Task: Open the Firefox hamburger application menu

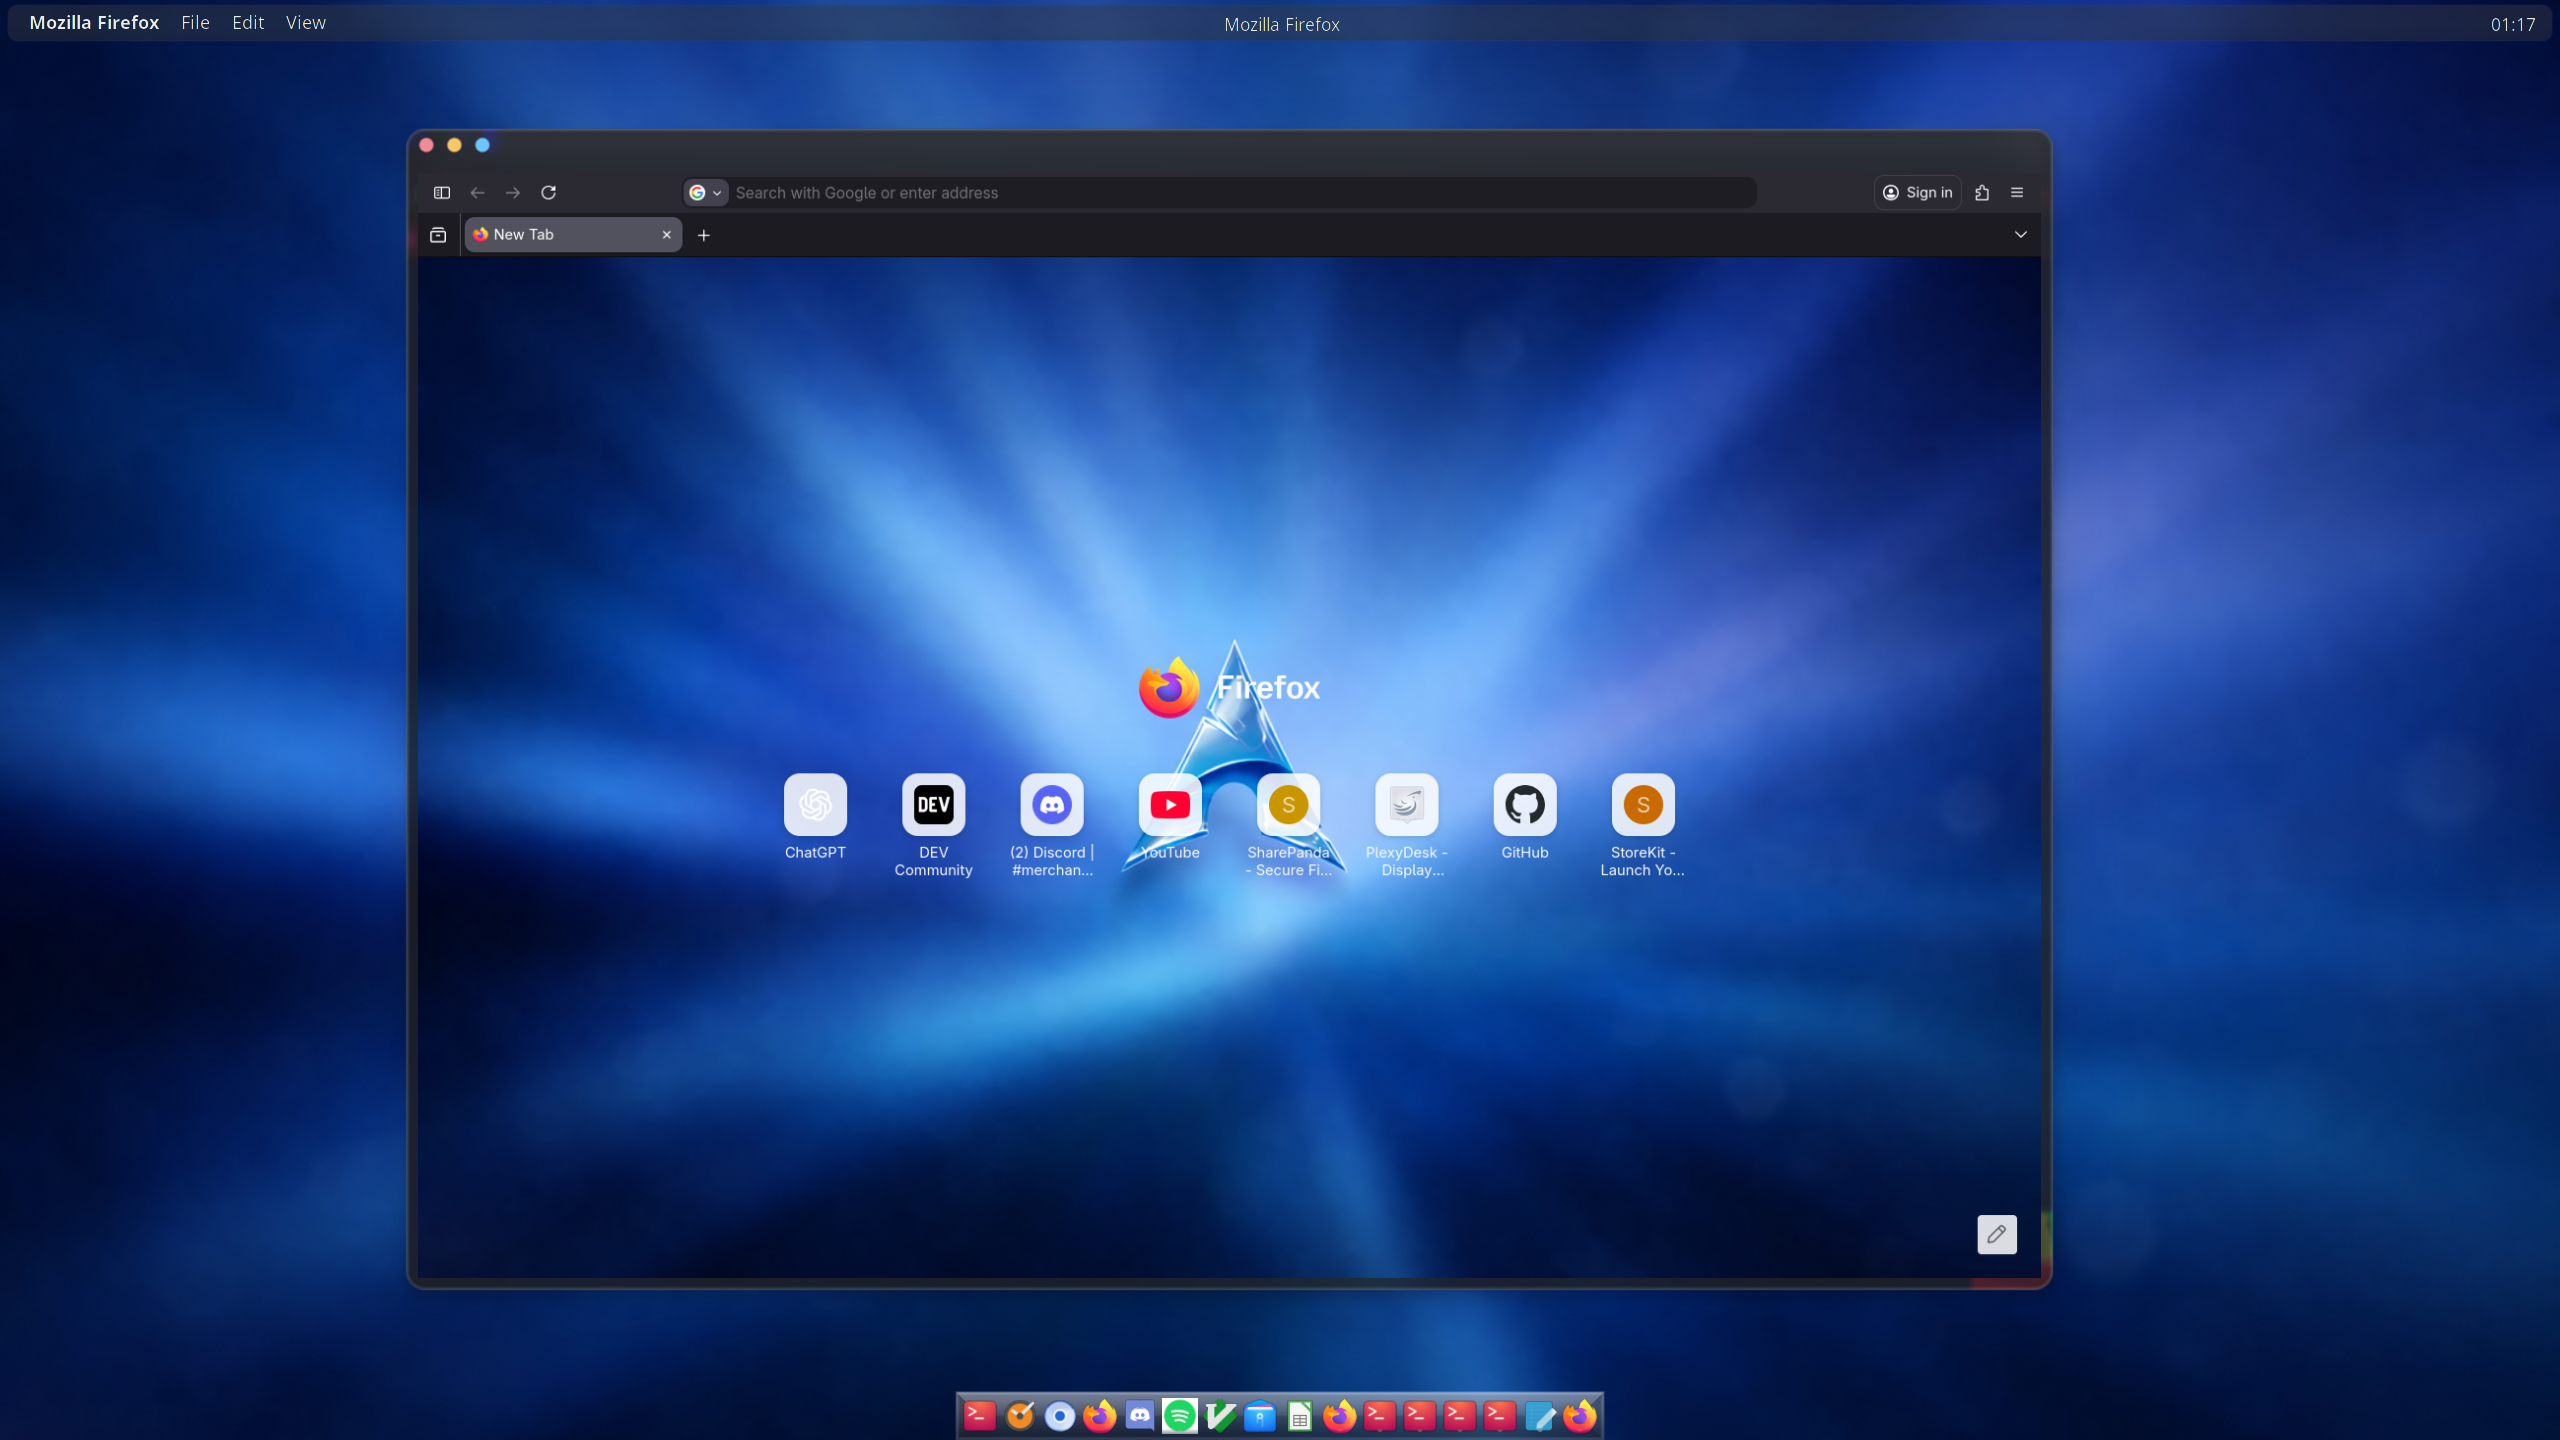Action: tap(2017, 192)
